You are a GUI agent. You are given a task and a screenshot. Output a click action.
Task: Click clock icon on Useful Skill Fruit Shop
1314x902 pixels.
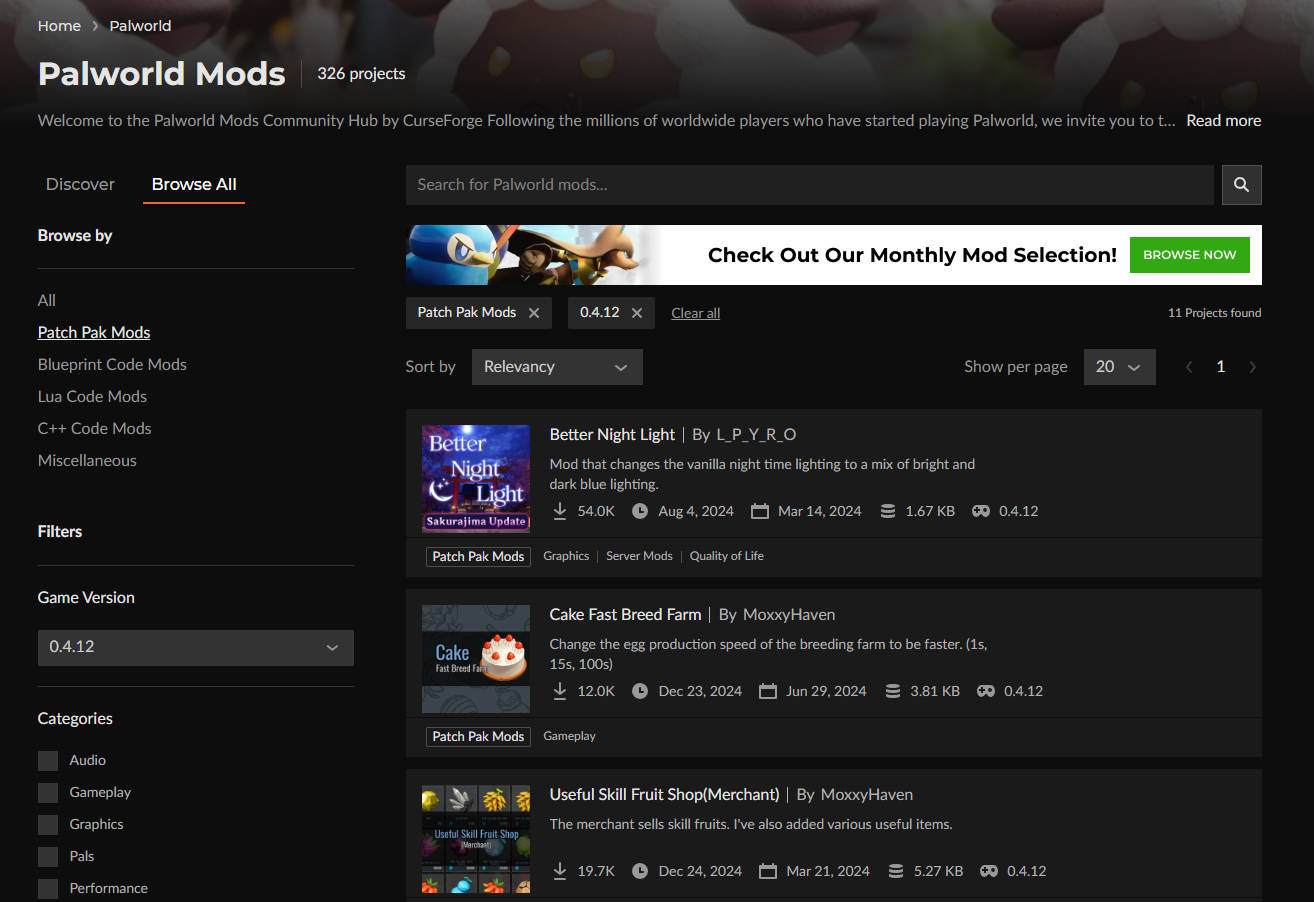click(640, 871)
